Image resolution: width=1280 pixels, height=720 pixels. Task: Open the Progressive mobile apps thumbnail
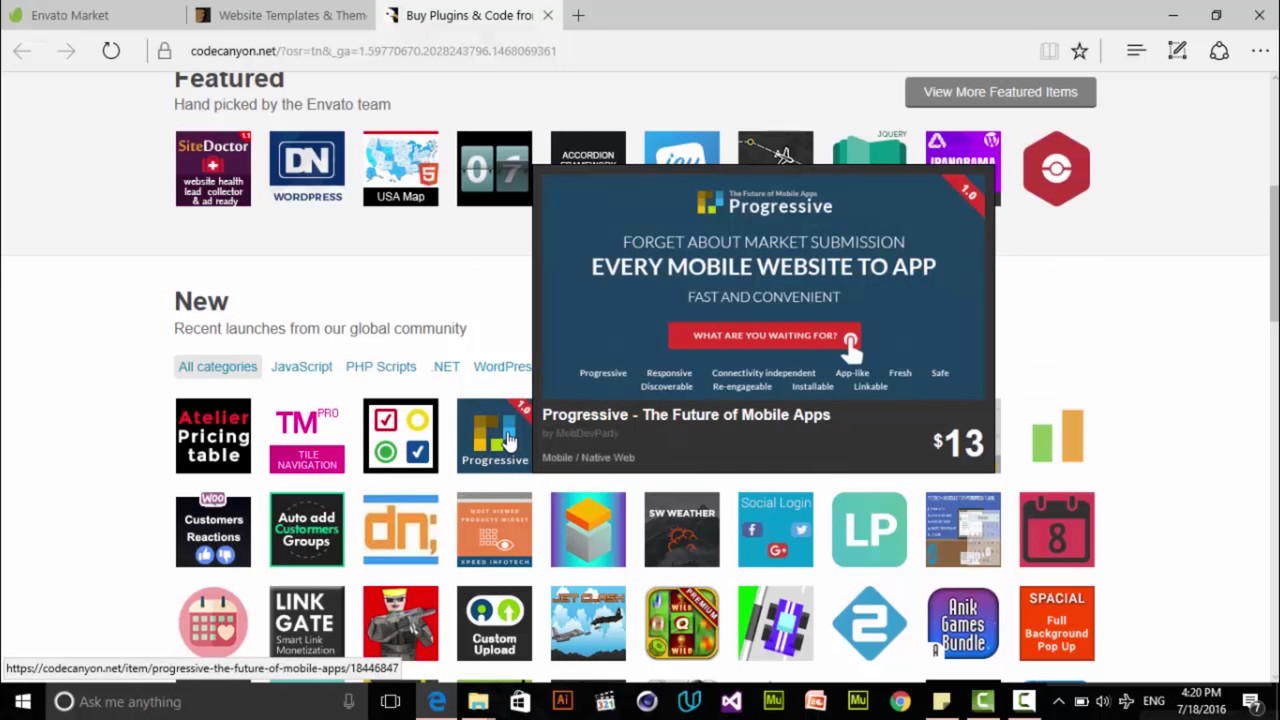coord(494,436)
